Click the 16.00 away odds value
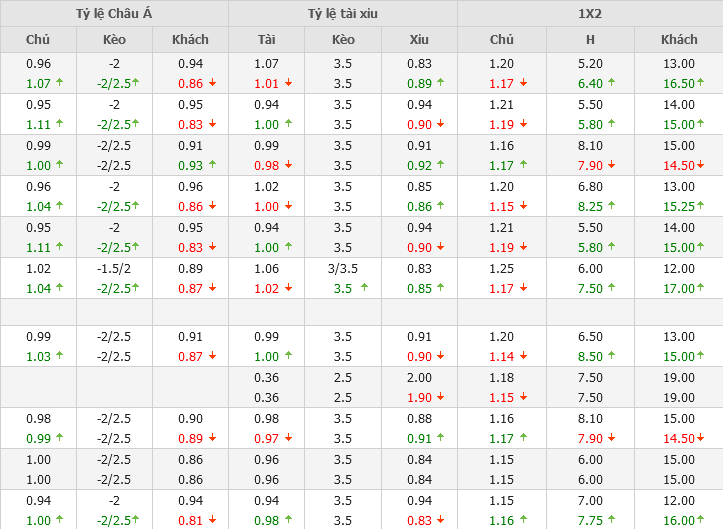723x529 pixels. [679, 520]
